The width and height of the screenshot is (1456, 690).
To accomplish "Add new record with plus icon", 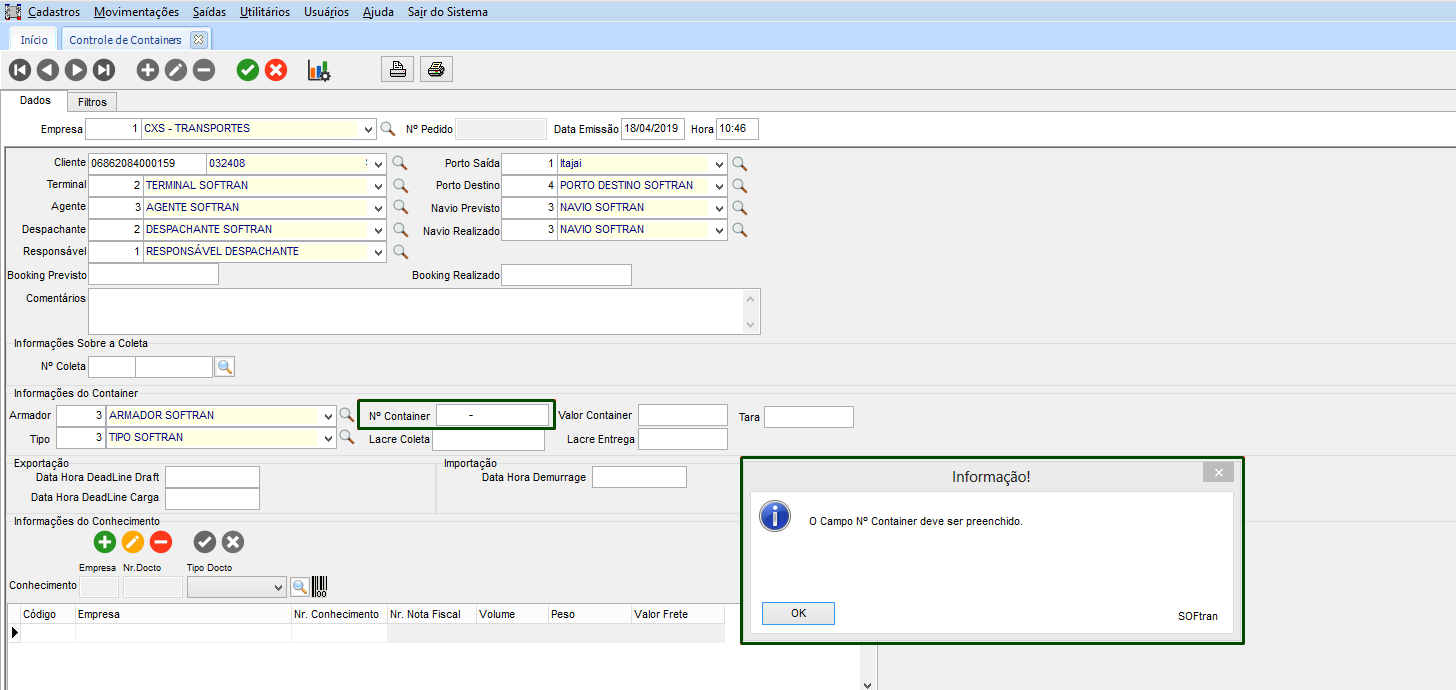I will 148,70.
